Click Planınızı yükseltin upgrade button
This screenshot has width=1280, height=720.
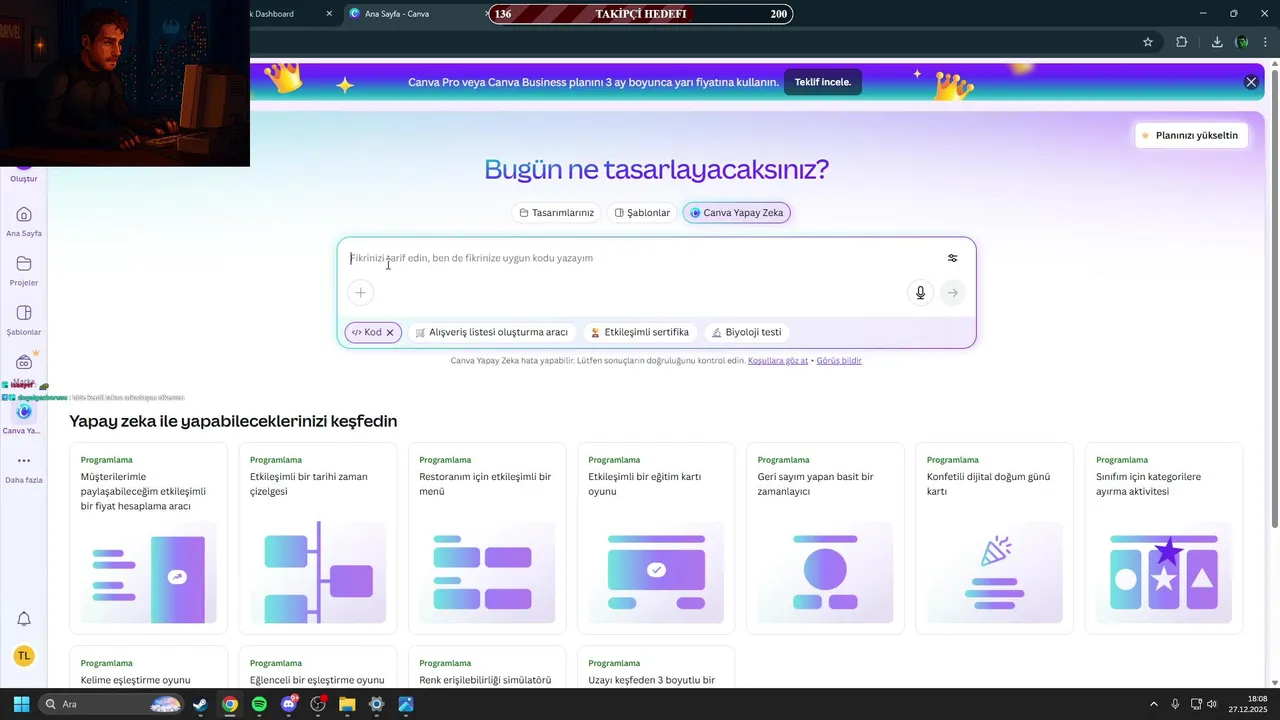tap(1191, 135)
